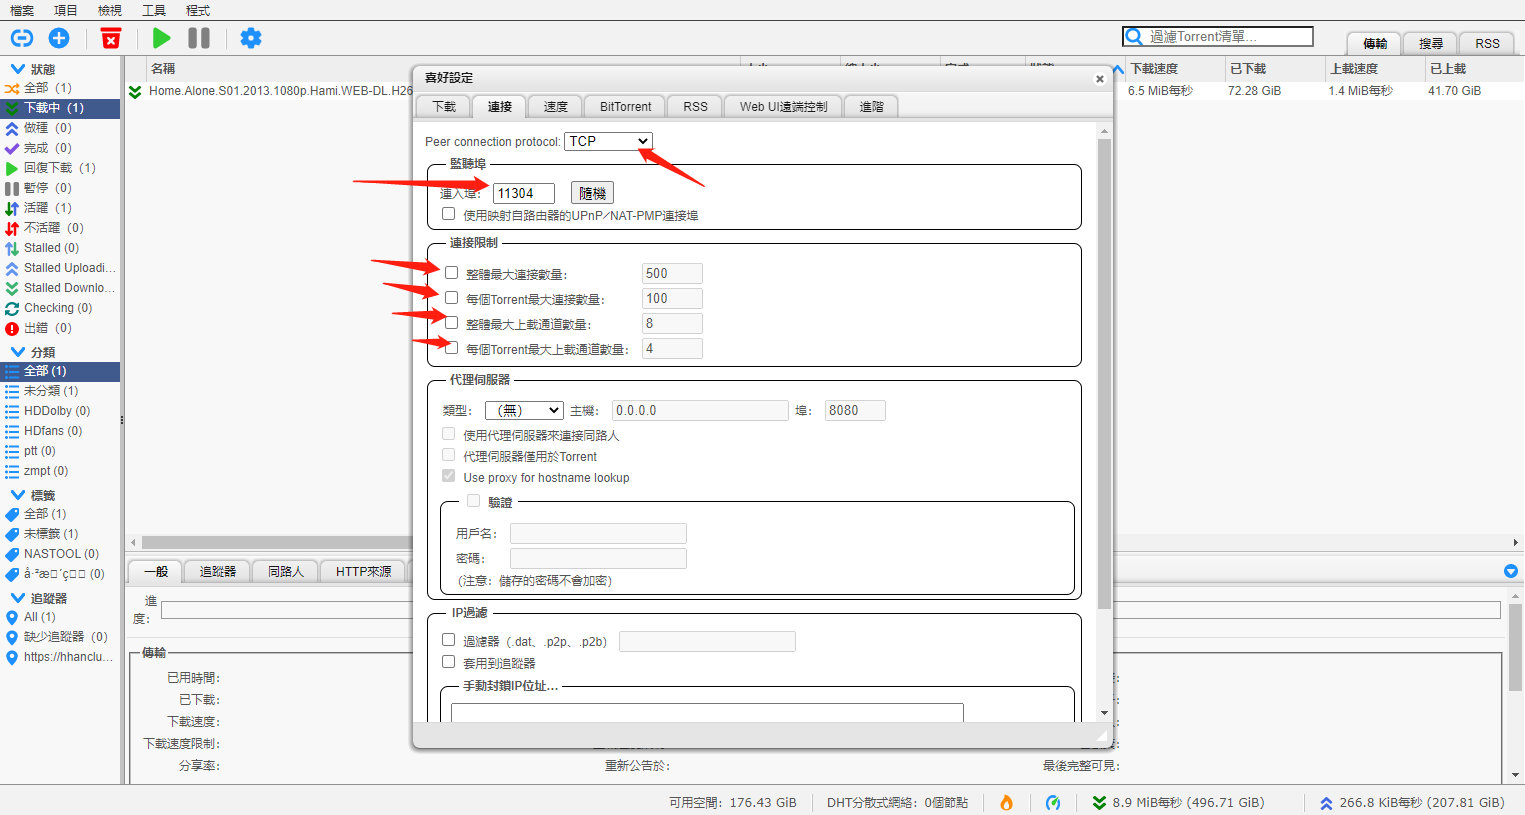Viewport: 1525px width, 815px height.
Task: Click the pause torrents icon
Action: (x=199, y=38)
